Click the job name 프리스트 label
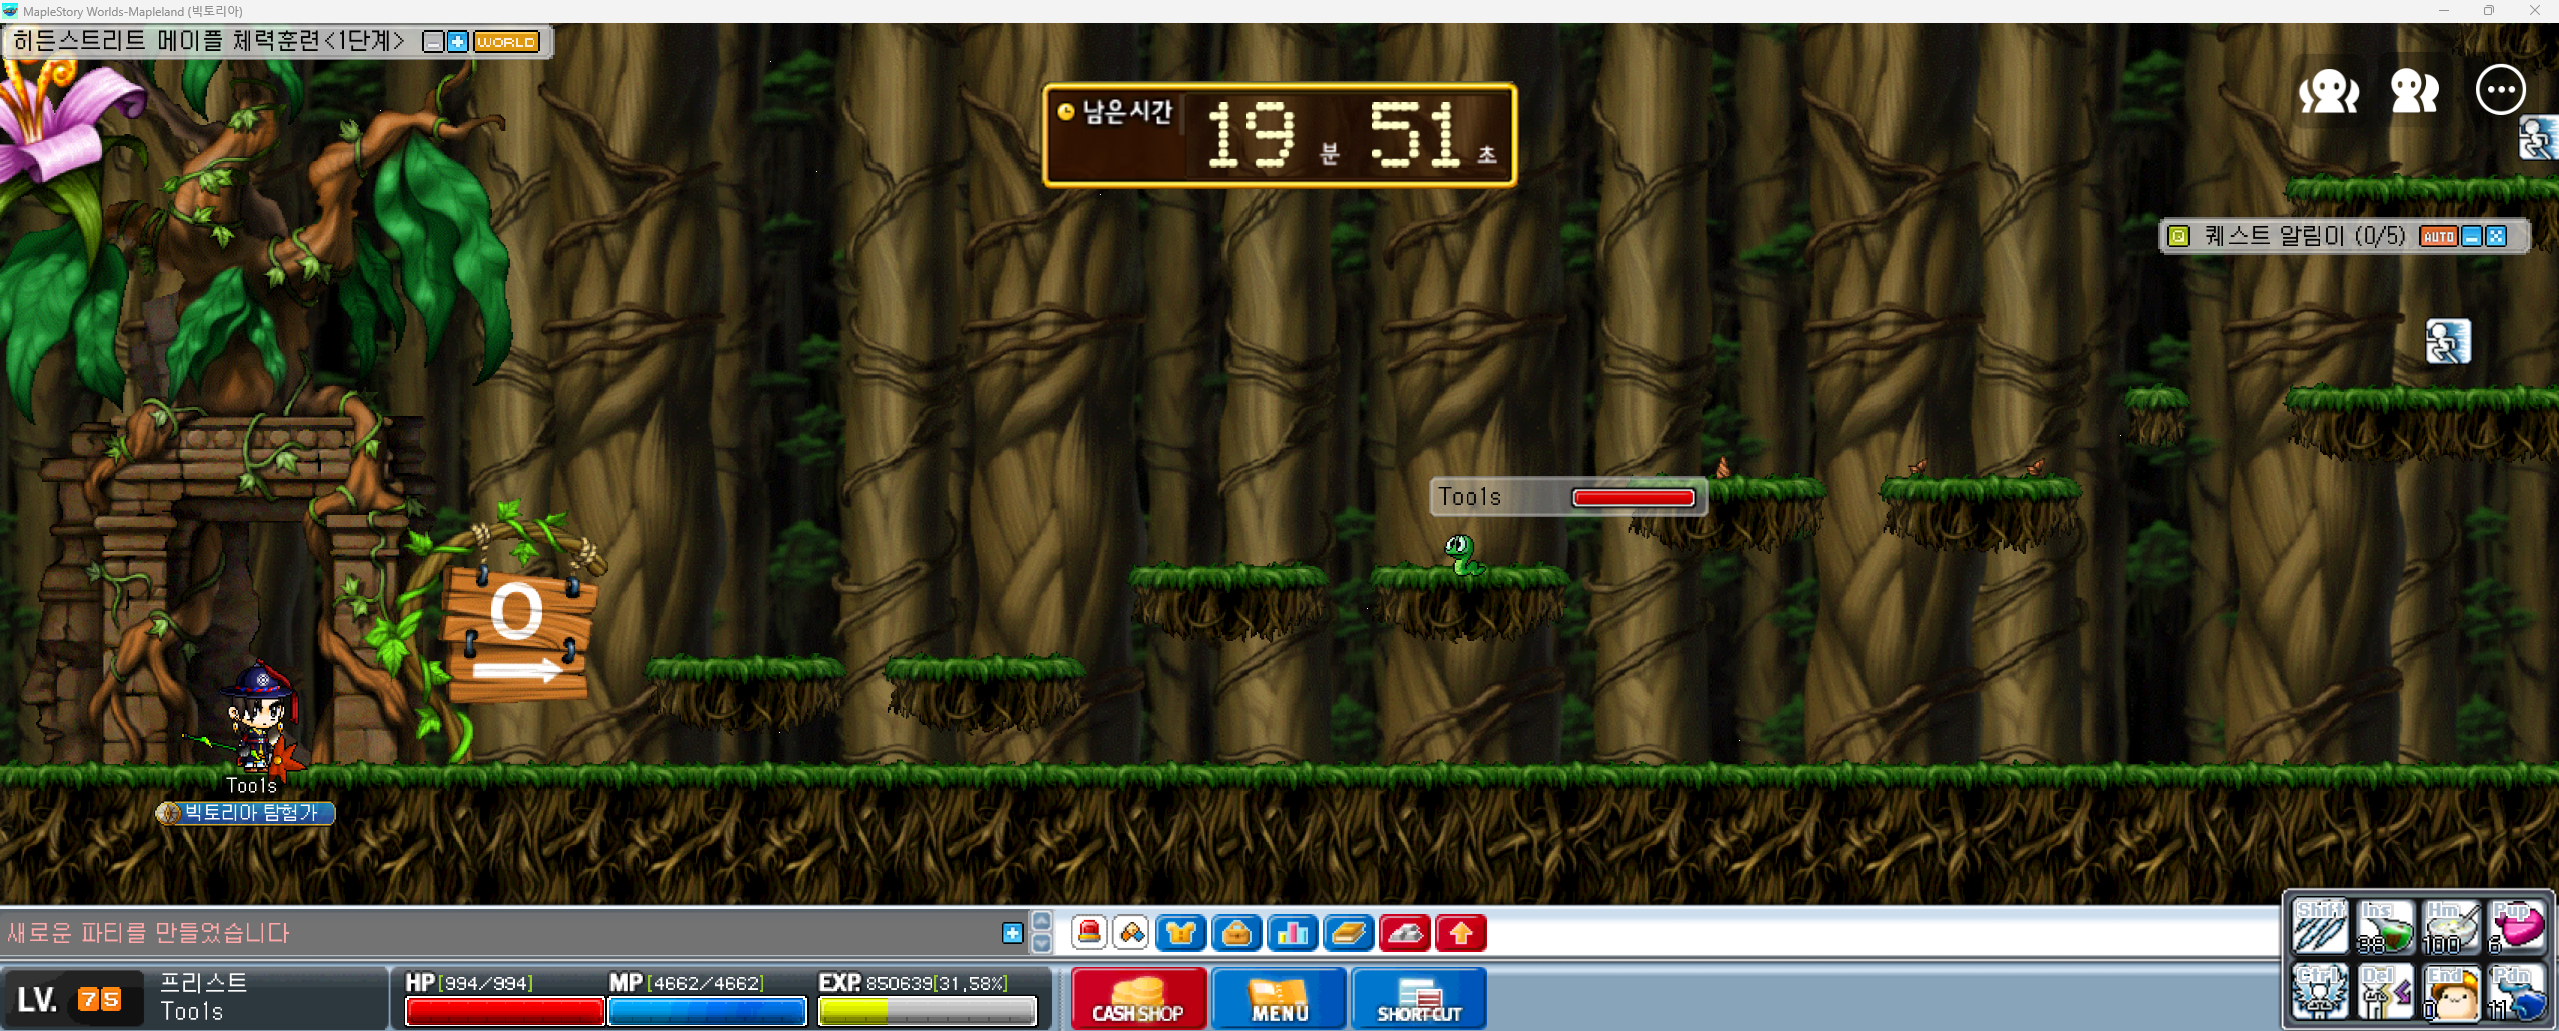 click(x=203, y=982)
